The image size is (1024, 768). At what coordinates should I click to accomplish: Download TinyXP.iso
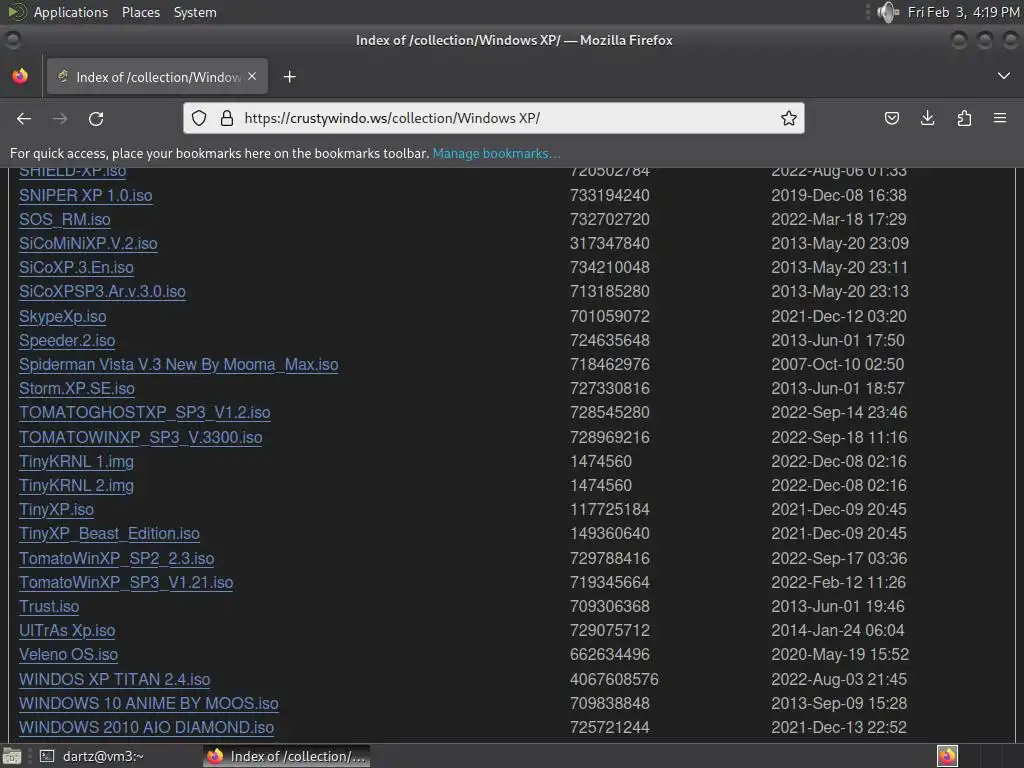coord(57,509)
